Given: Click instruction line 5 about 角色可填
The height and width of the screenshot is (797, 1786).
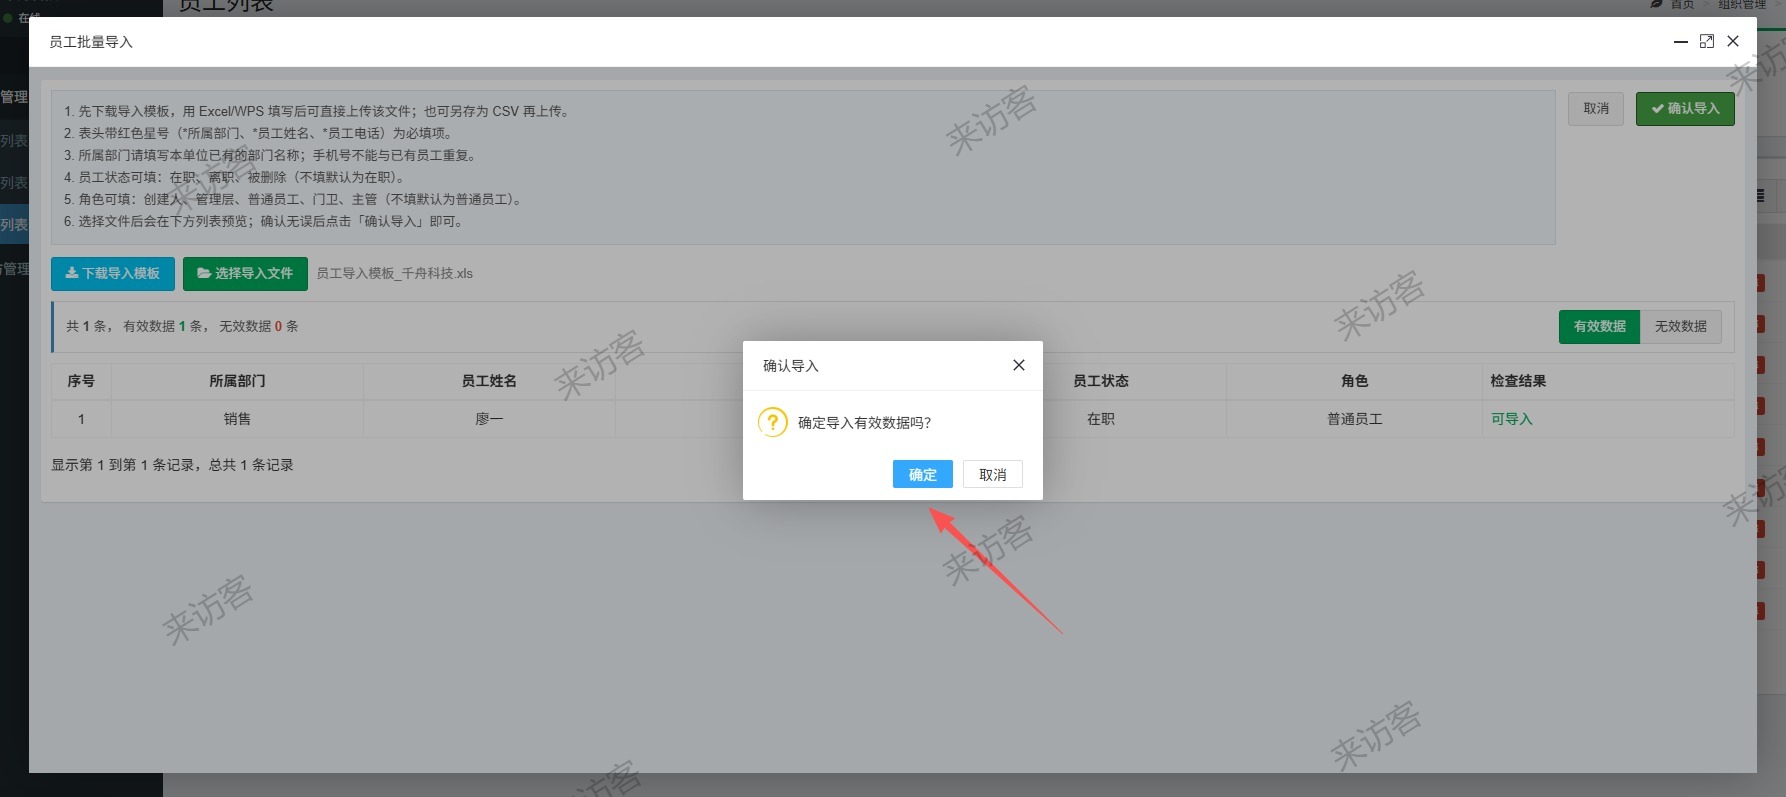Looking at the screenshot, I should pyautogui.click(x=295, y=199).
